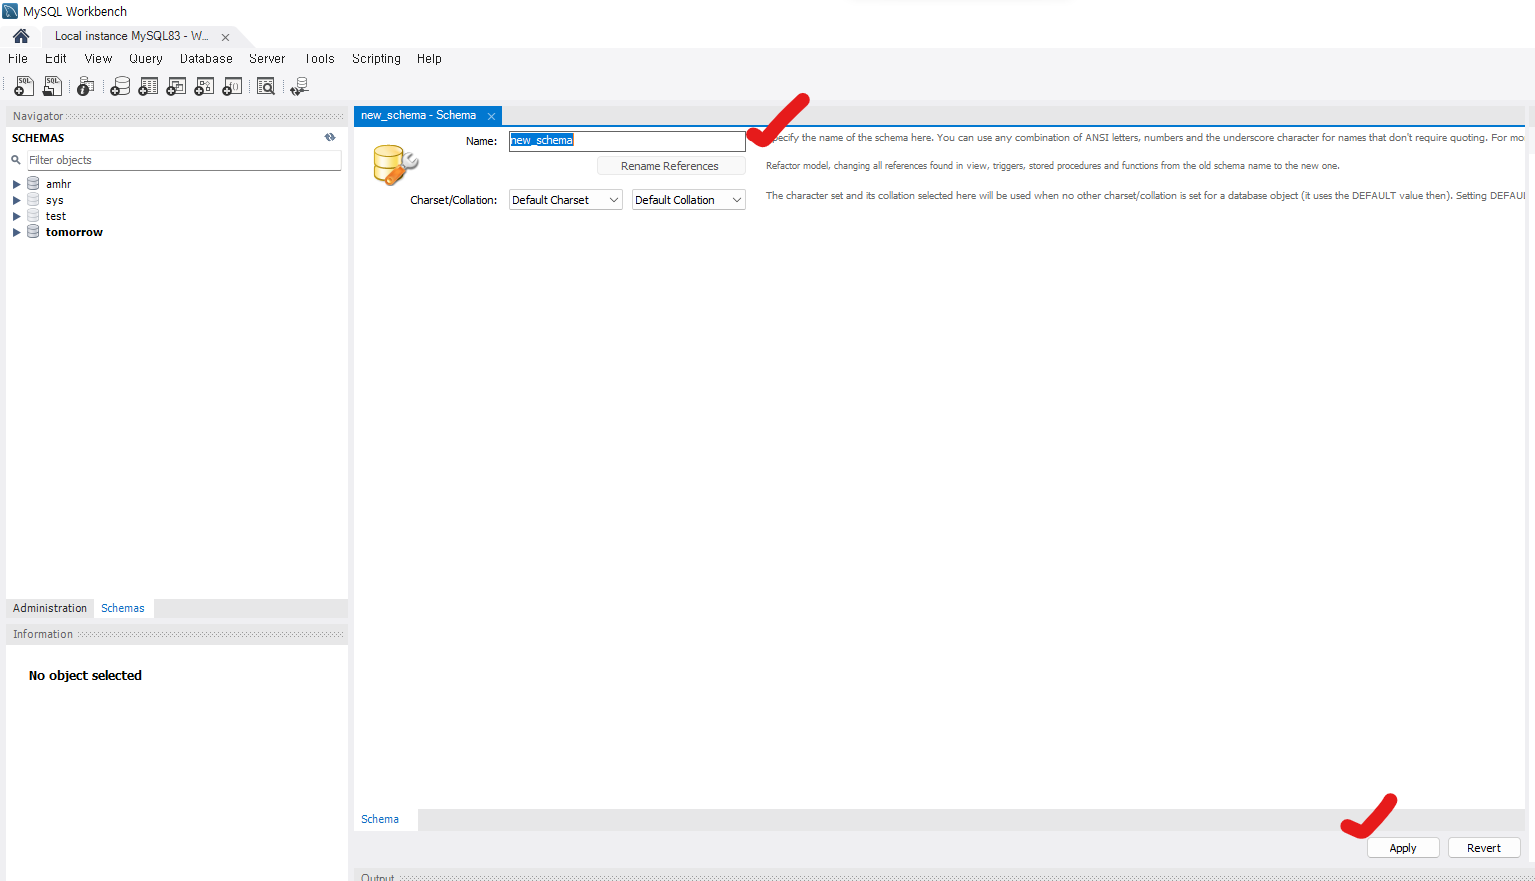The height and width of the screenshot is (881, 1535).
Task: Create a new table toolbar icon
Action: click(148, 87)
